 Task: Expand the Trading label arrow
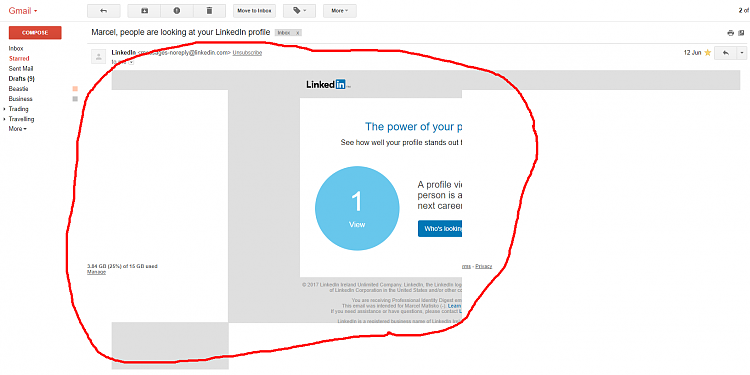pyautogui.click(x=4, y=109)
